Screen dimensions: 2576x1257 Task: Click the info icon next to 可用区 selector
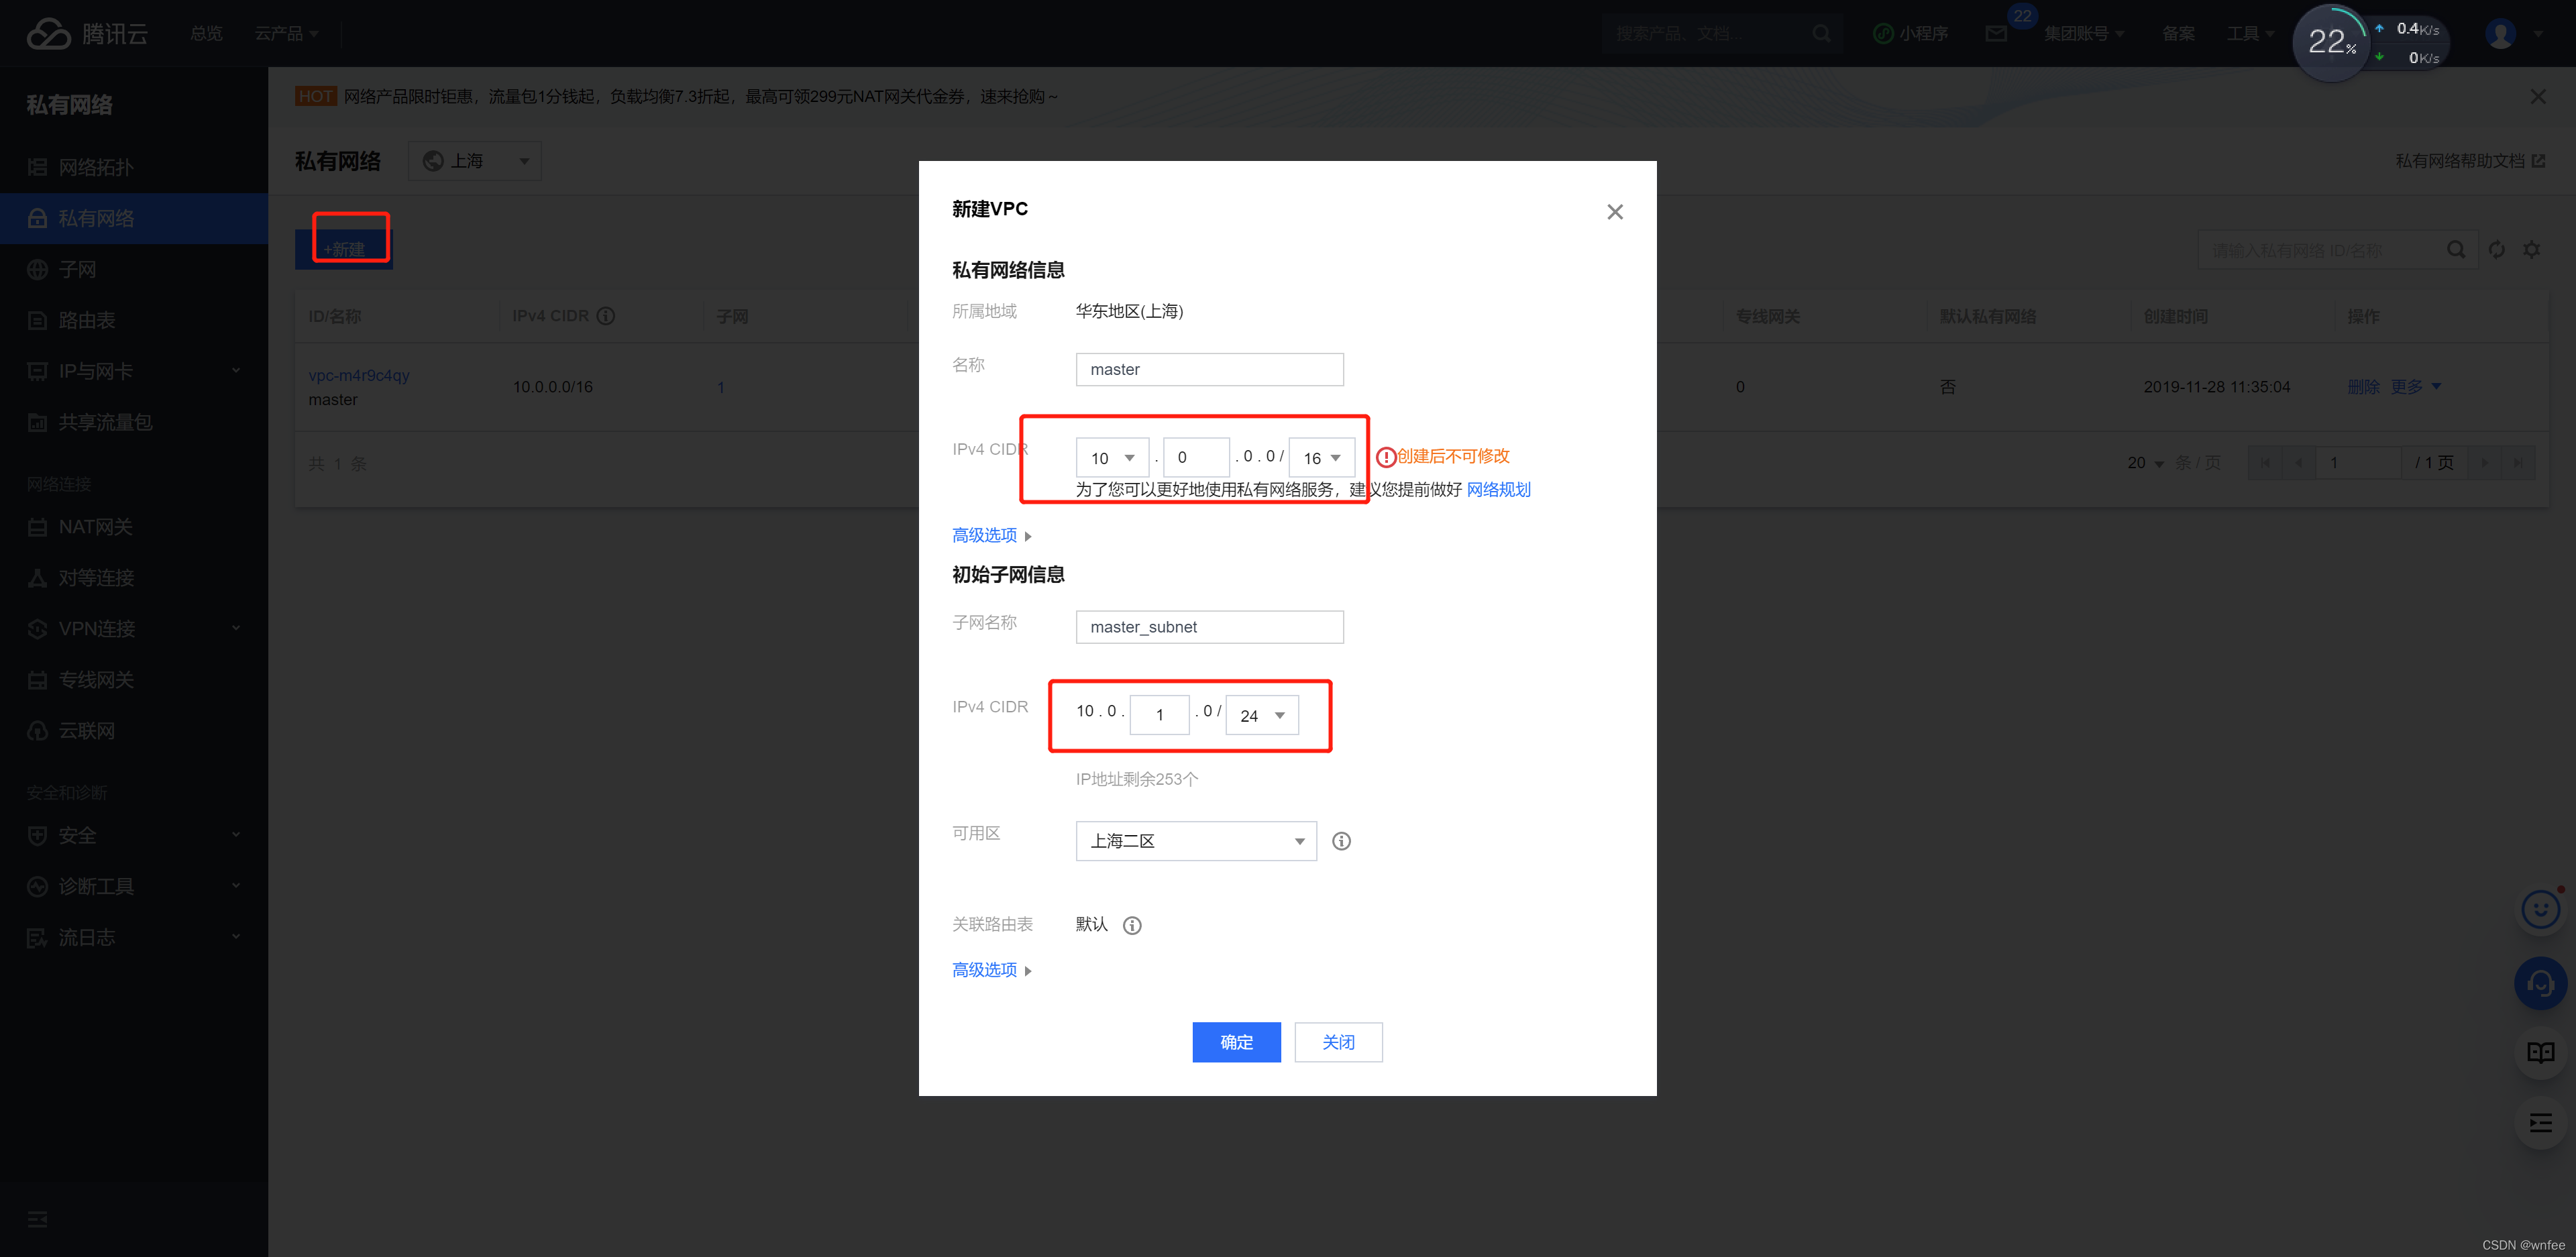tap(1341, 840)
